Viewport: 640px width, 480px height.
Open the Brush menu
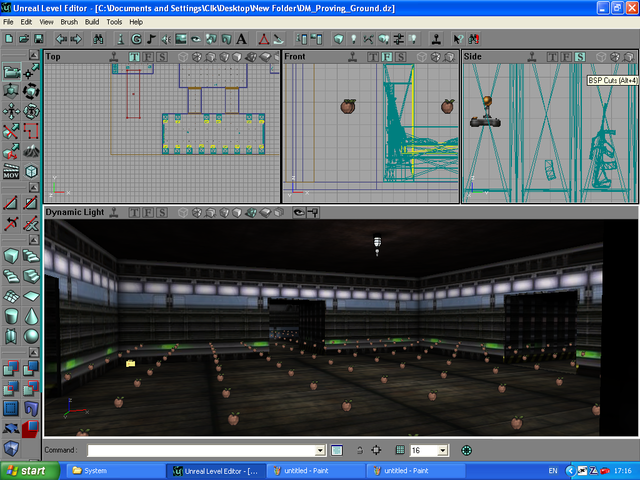[x=69, y=21]
